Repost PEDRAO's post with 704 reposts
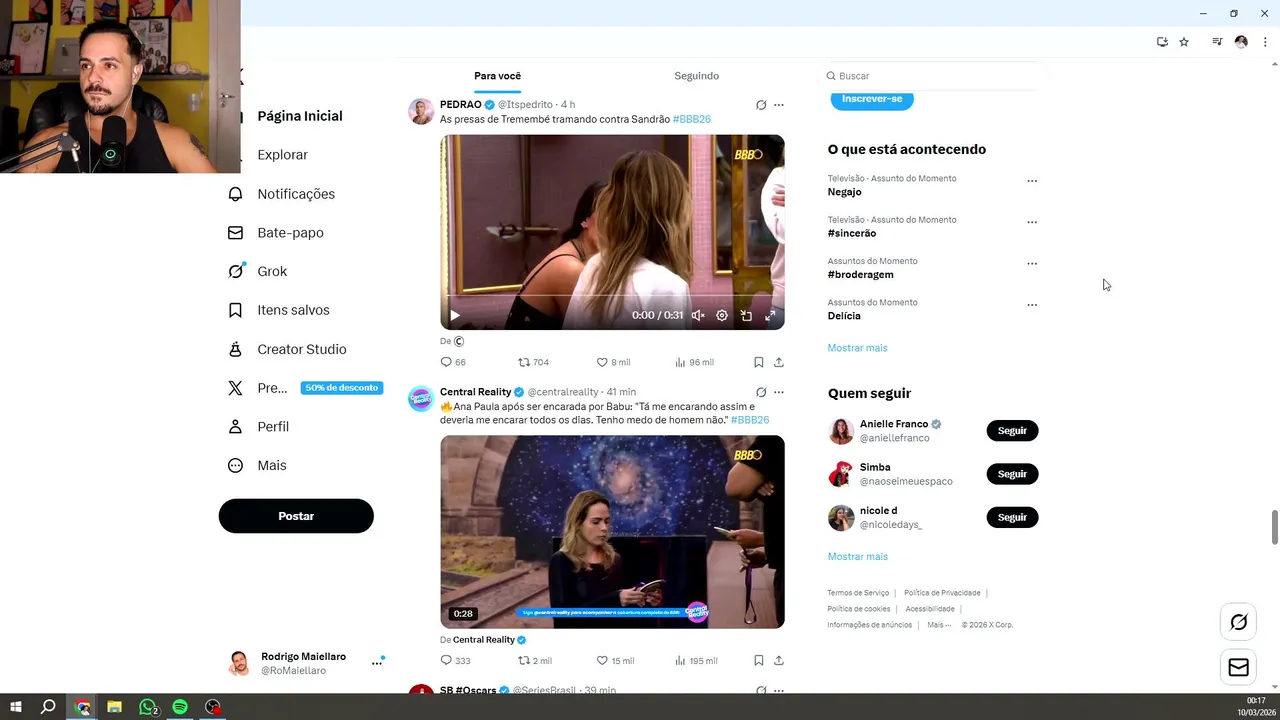This screenshot has width=1280, height=720. [x=524, y=362]
